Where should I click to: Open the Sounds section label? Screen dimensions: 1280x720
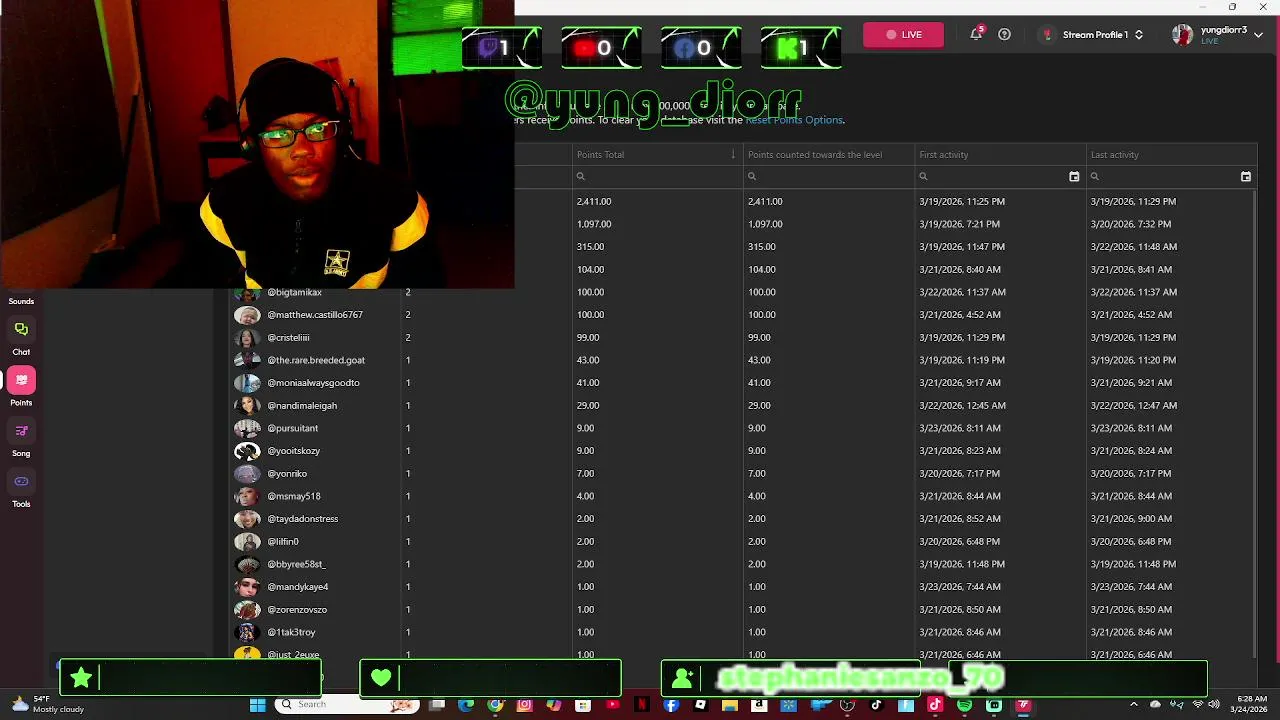(x=21, y=301)
